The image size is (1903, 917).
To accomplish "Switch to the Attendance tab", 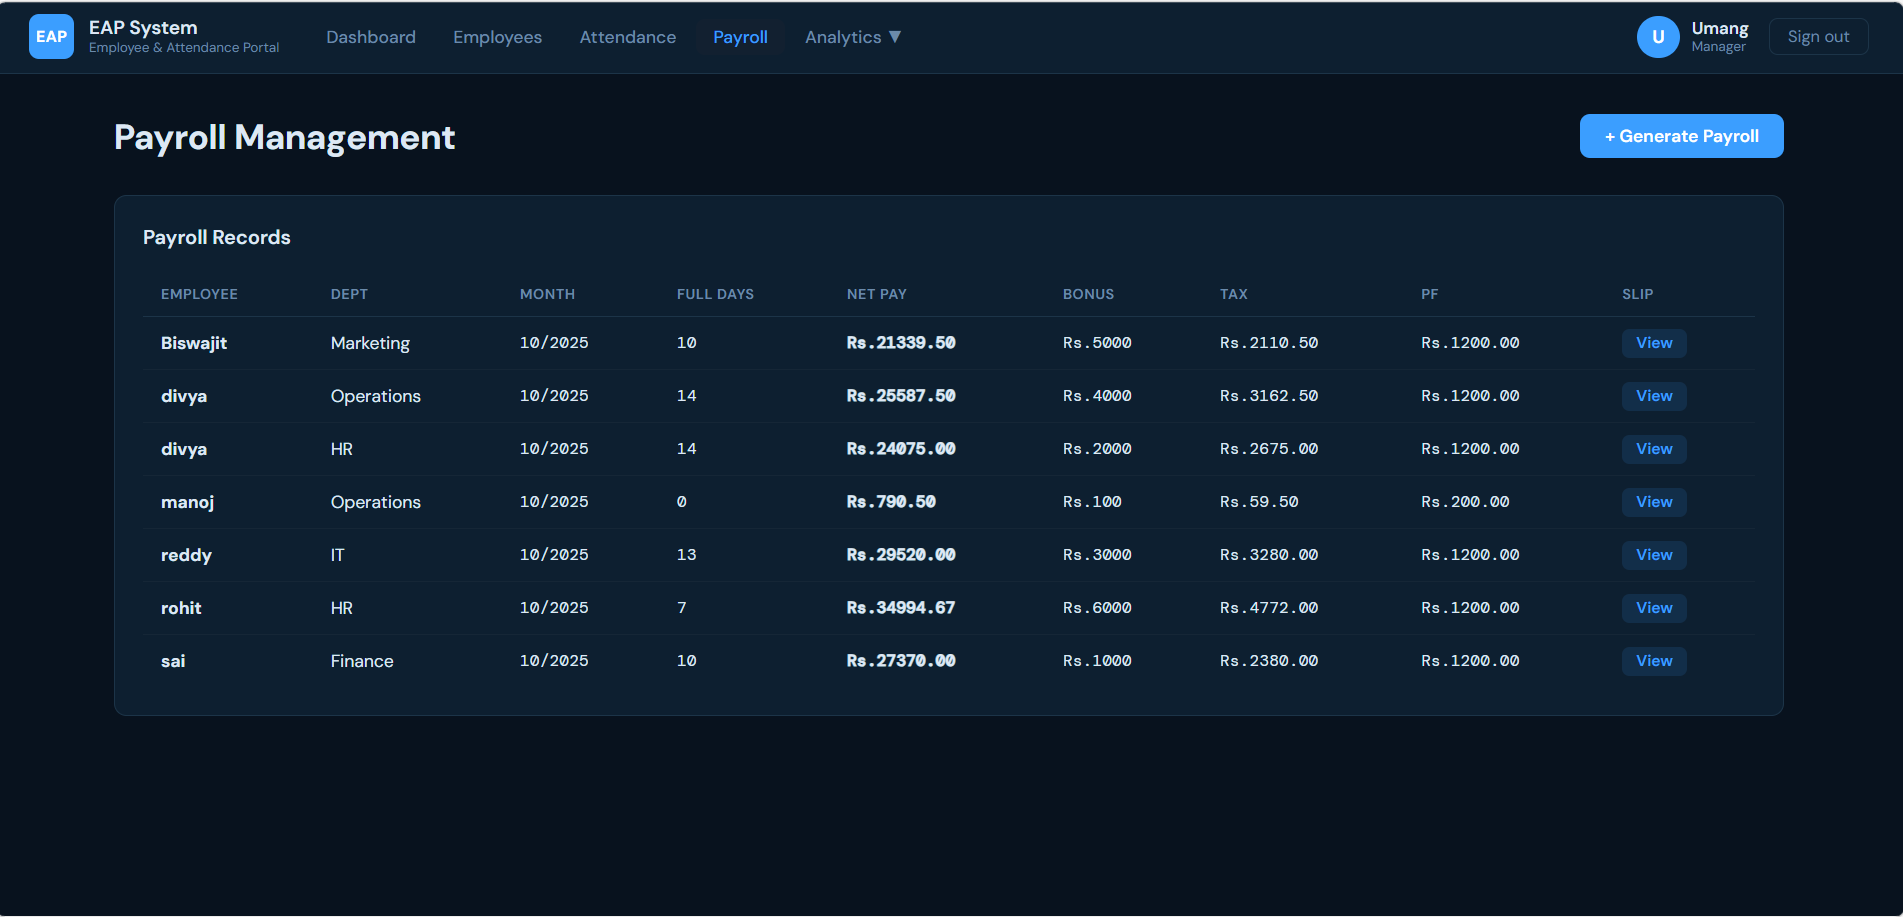I will [x=627, y=37].
